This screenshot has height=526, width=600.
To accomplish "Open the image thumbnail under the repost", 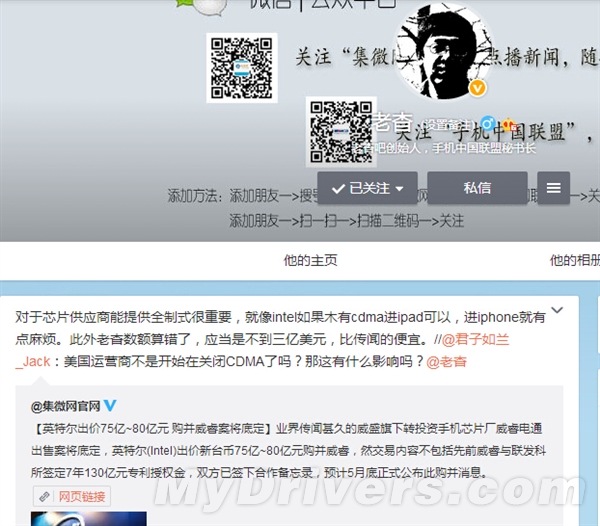I will point(88,519).
